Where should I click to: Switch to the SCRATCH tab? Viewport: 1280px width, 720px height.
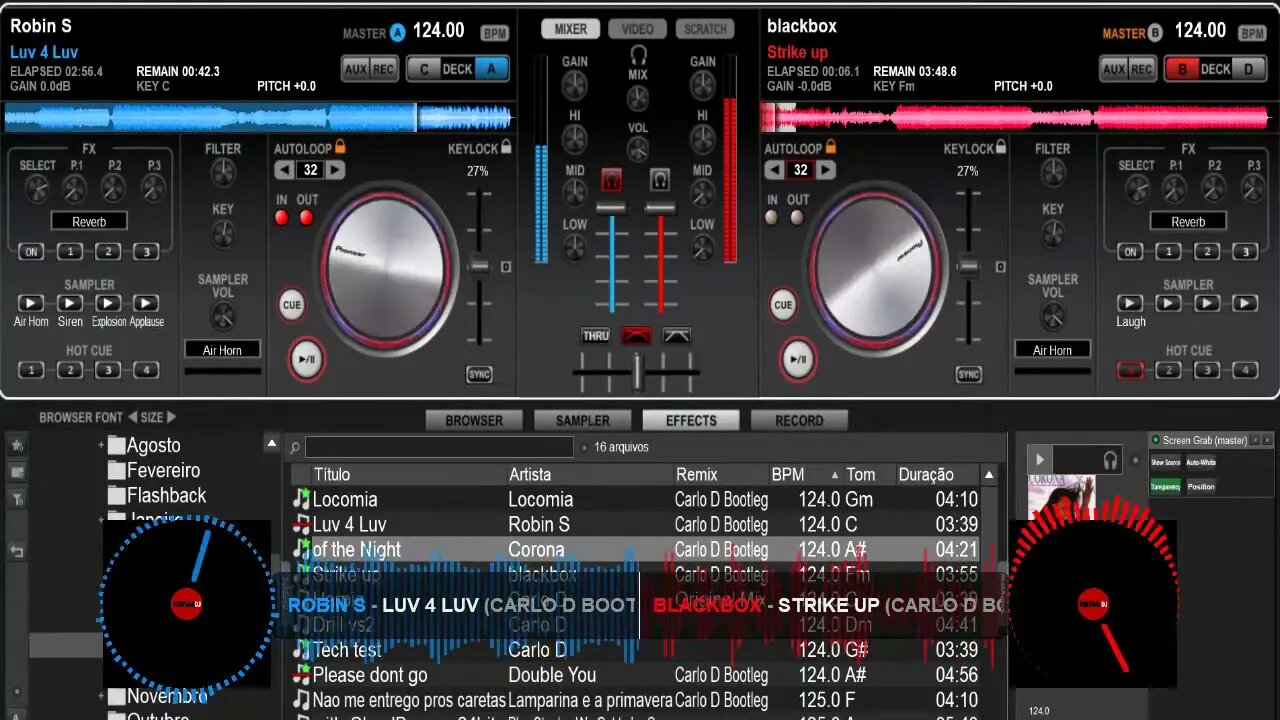(x=705, y=29)
